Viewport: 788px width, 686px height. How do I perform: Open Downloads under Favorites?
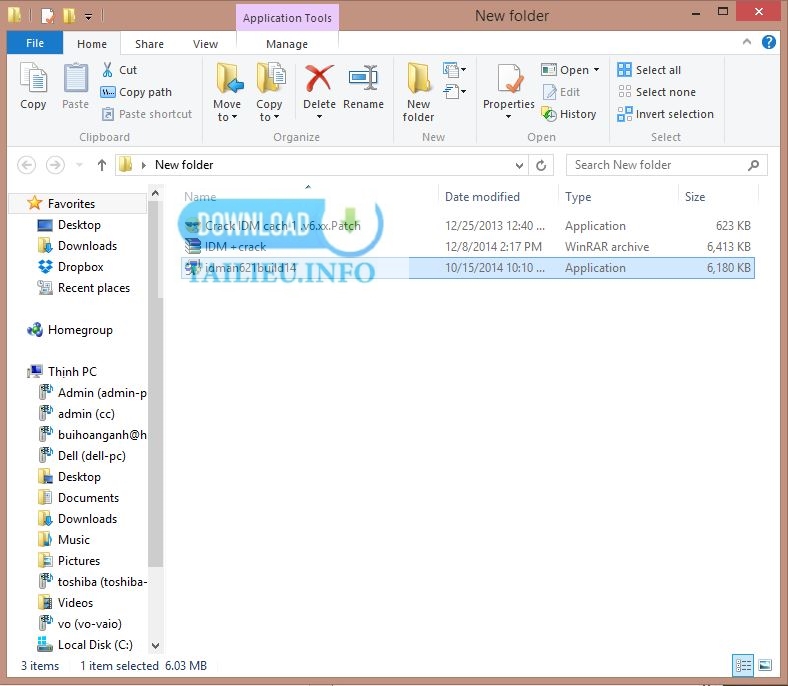pos(87,246)
